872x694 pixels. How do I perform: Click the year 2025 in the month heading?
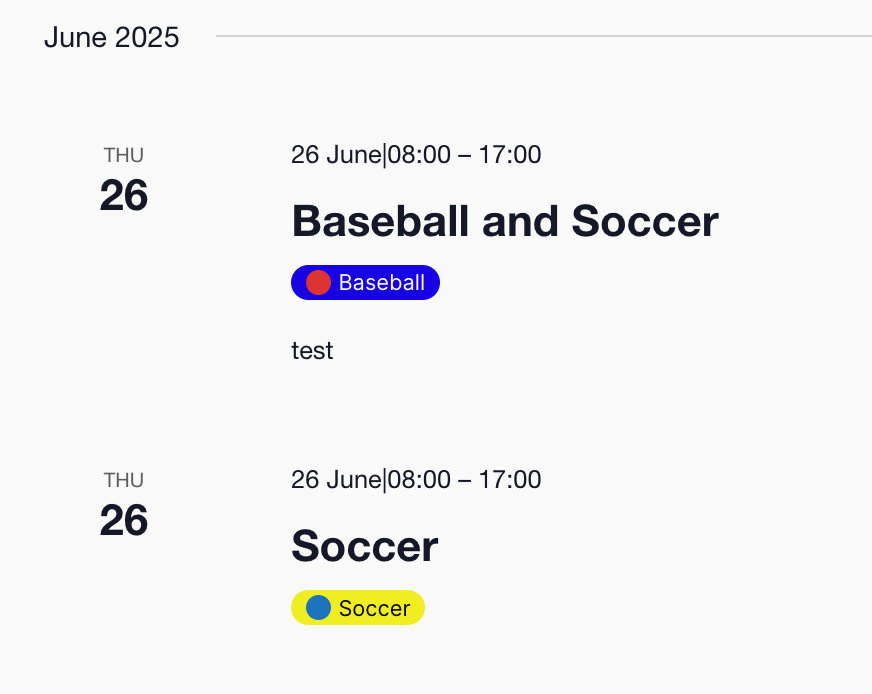(x=146, y=38)
